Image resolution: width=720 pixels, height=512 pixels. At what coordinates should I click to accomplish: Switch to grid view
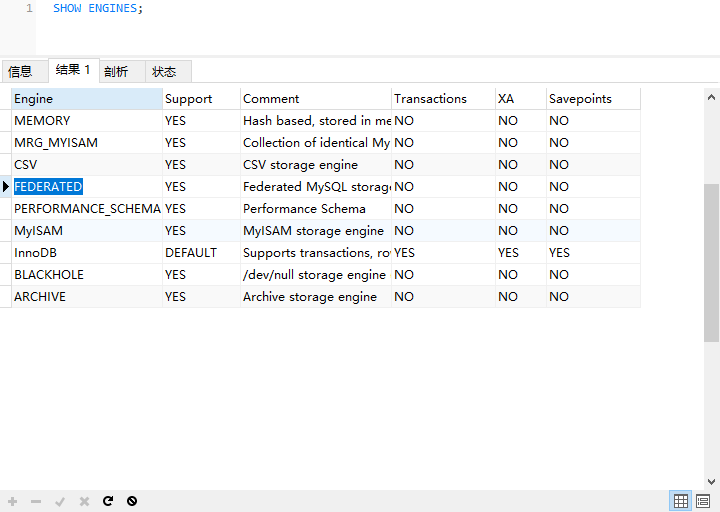tap(681, 501)
